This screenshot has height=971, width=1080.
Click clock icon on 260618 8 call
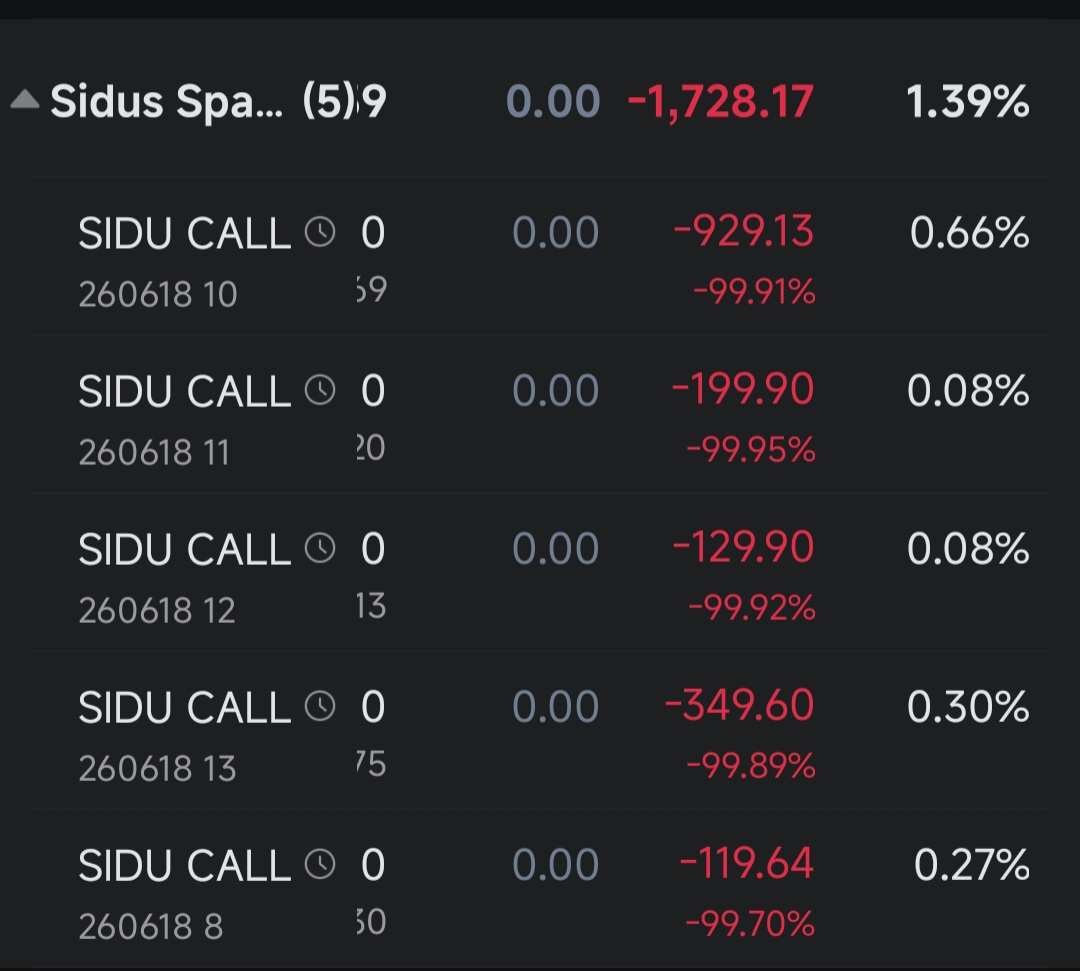pyautogui.click(x=320, y=864)
